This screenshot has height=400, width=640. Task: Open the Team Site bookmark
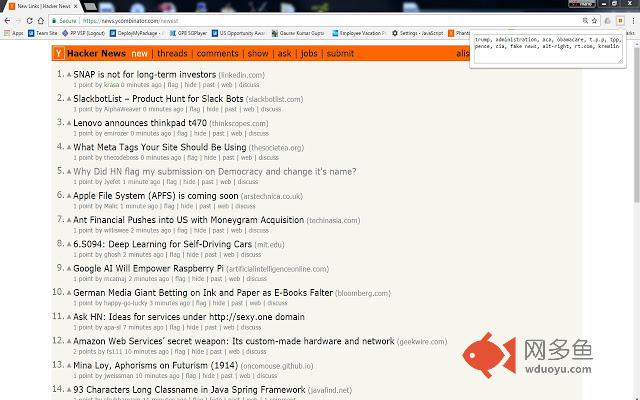pyautogui.click(x=43, y=33)
